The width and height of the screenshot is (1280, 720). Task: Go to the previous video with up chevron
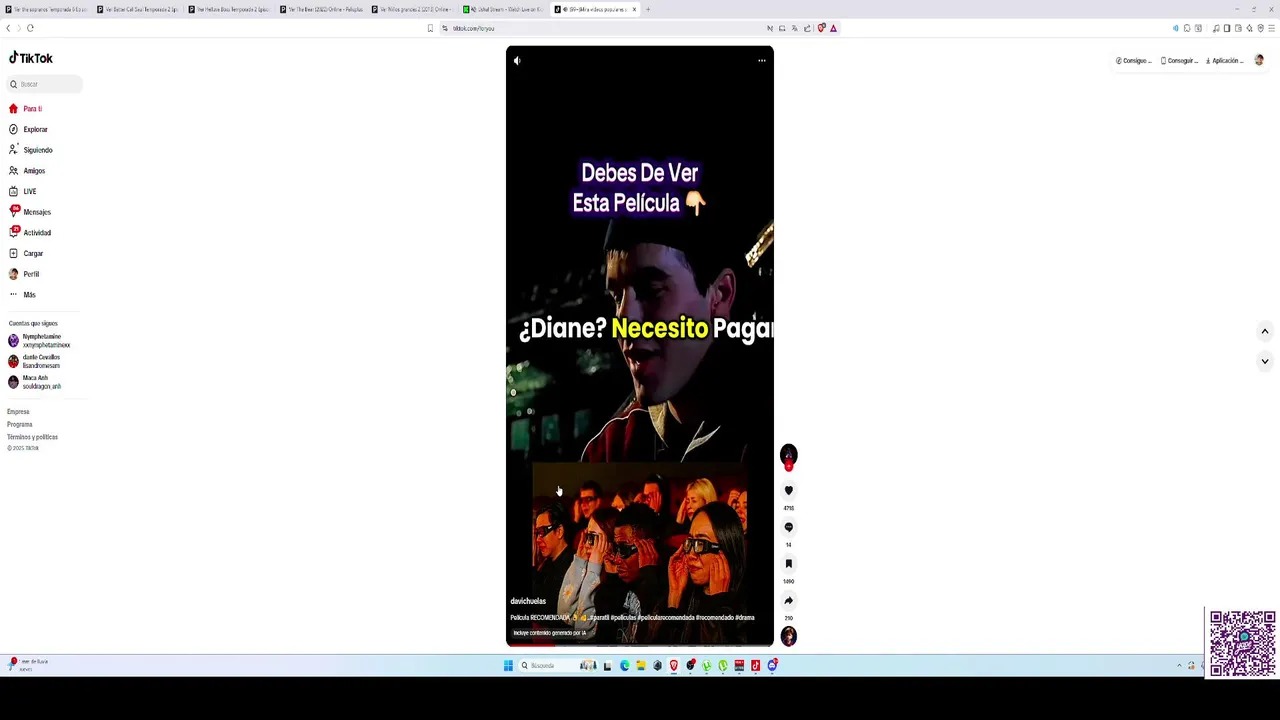click(1264, 331)
